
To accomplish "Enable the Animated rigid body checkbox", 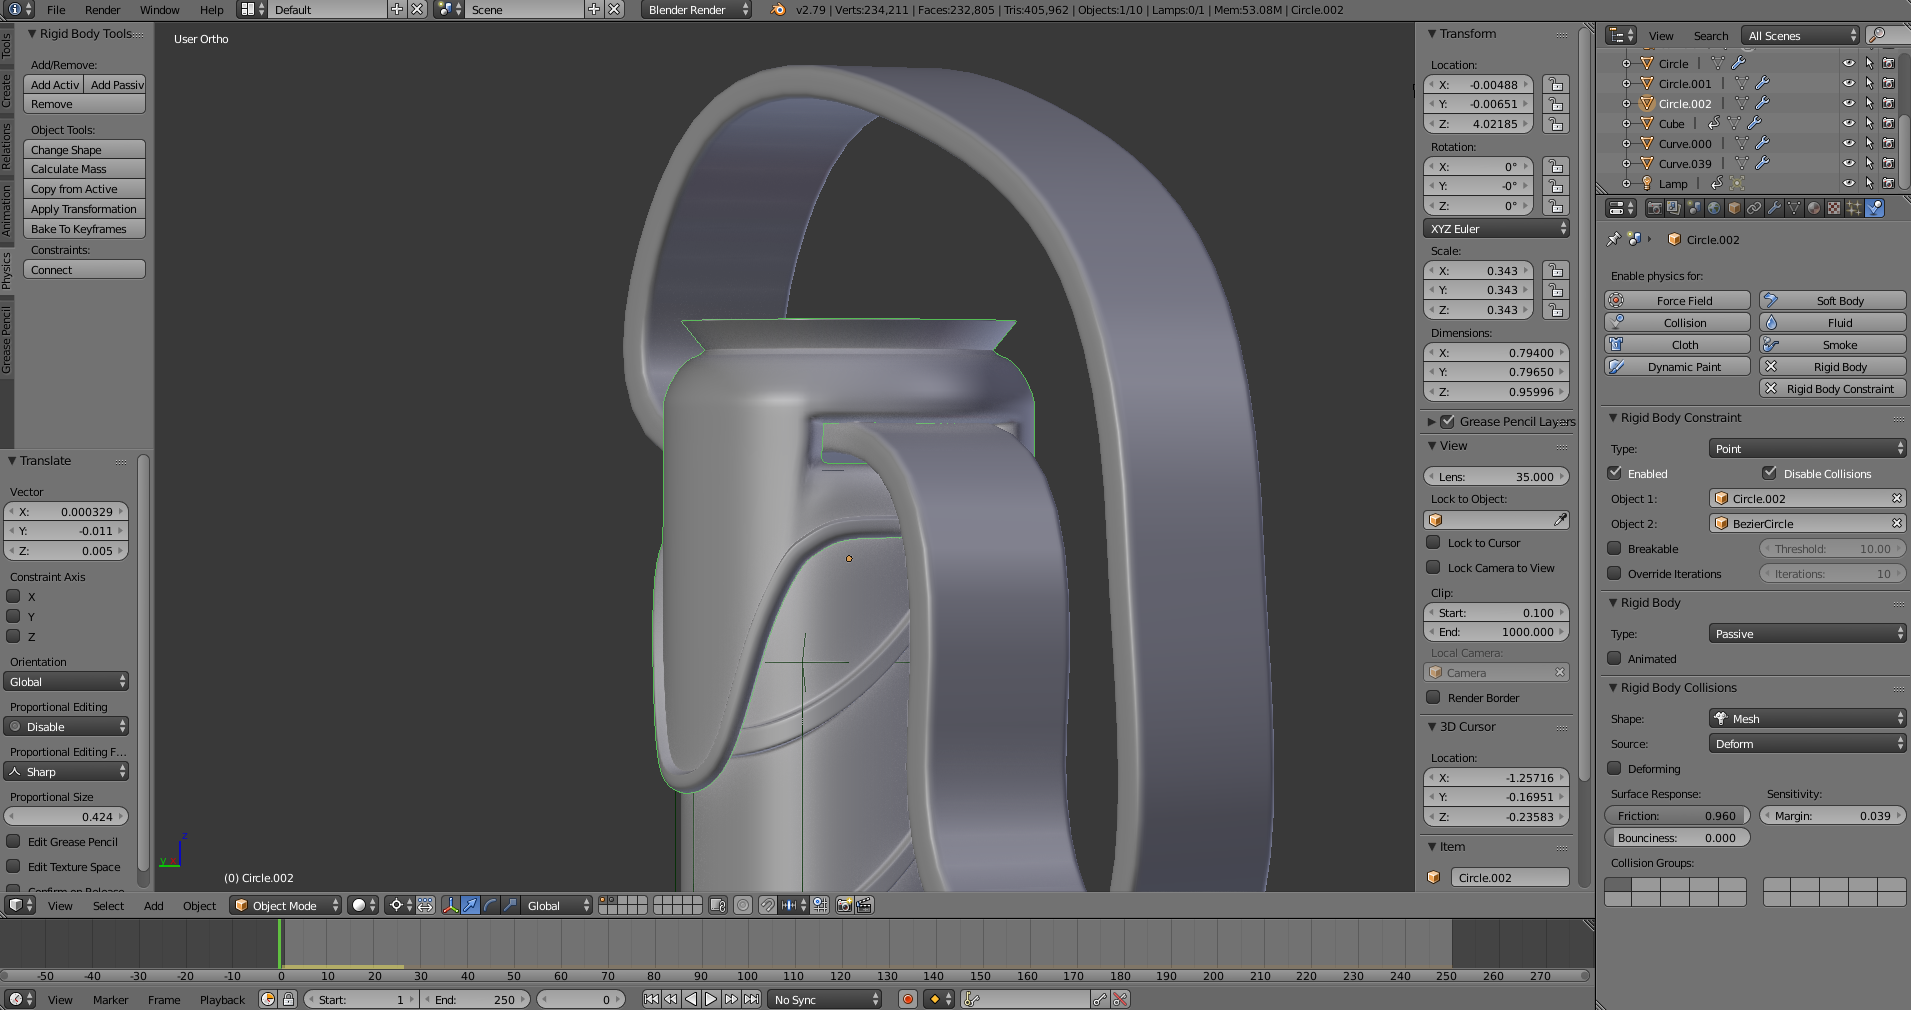I will pos(1614,658).
